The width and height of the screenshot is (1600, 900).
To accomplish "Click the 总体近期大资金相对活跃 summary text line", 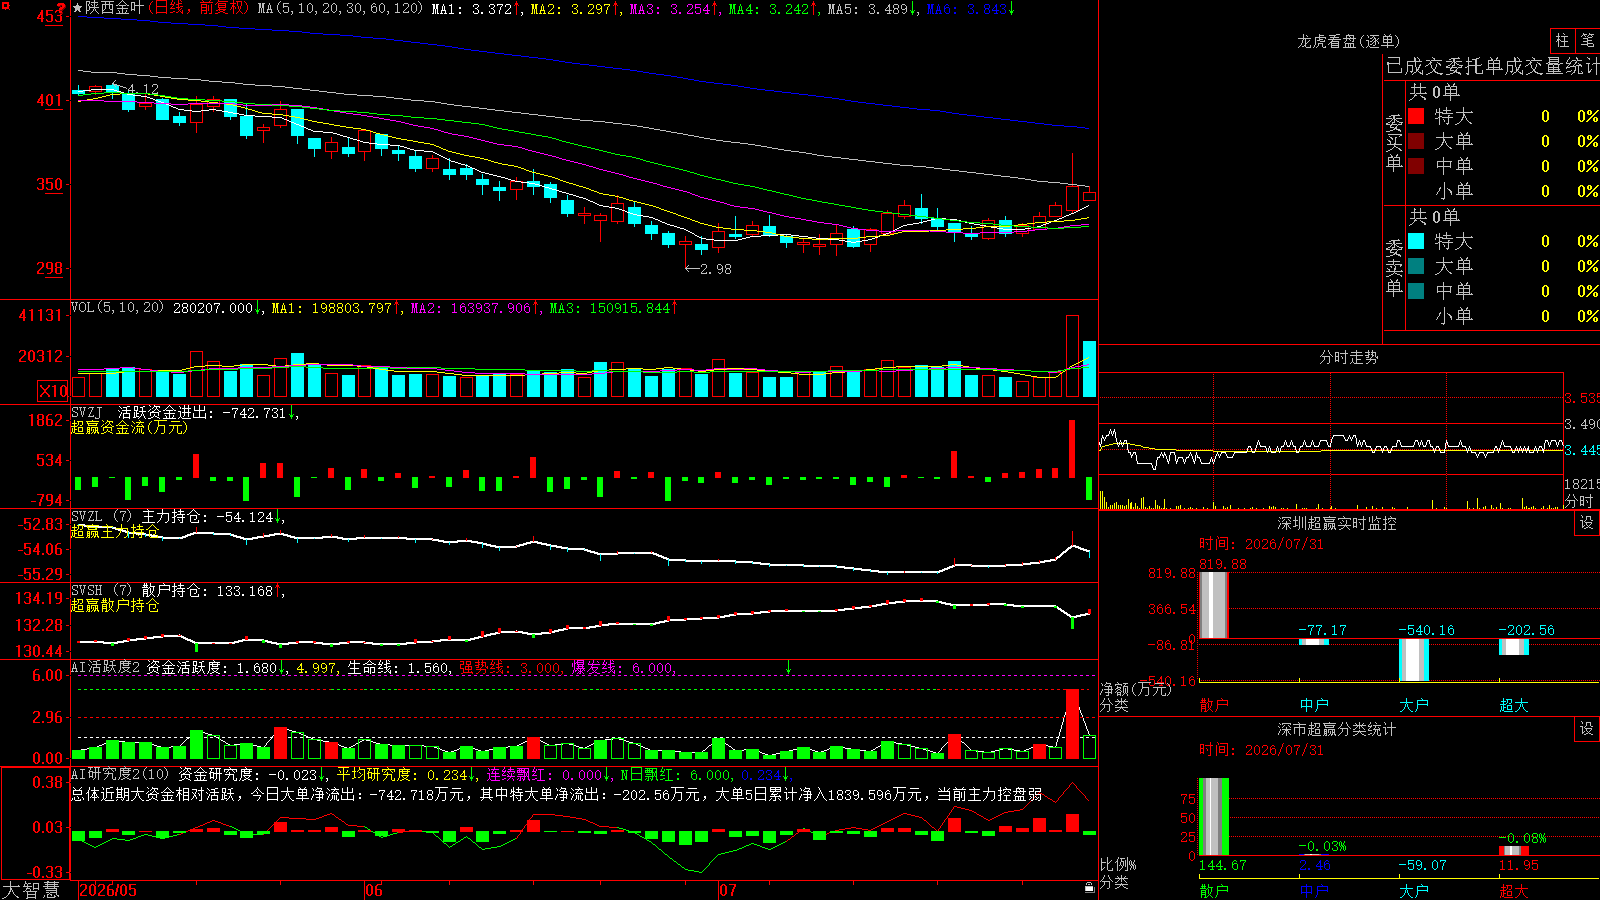I will (557, 794).
